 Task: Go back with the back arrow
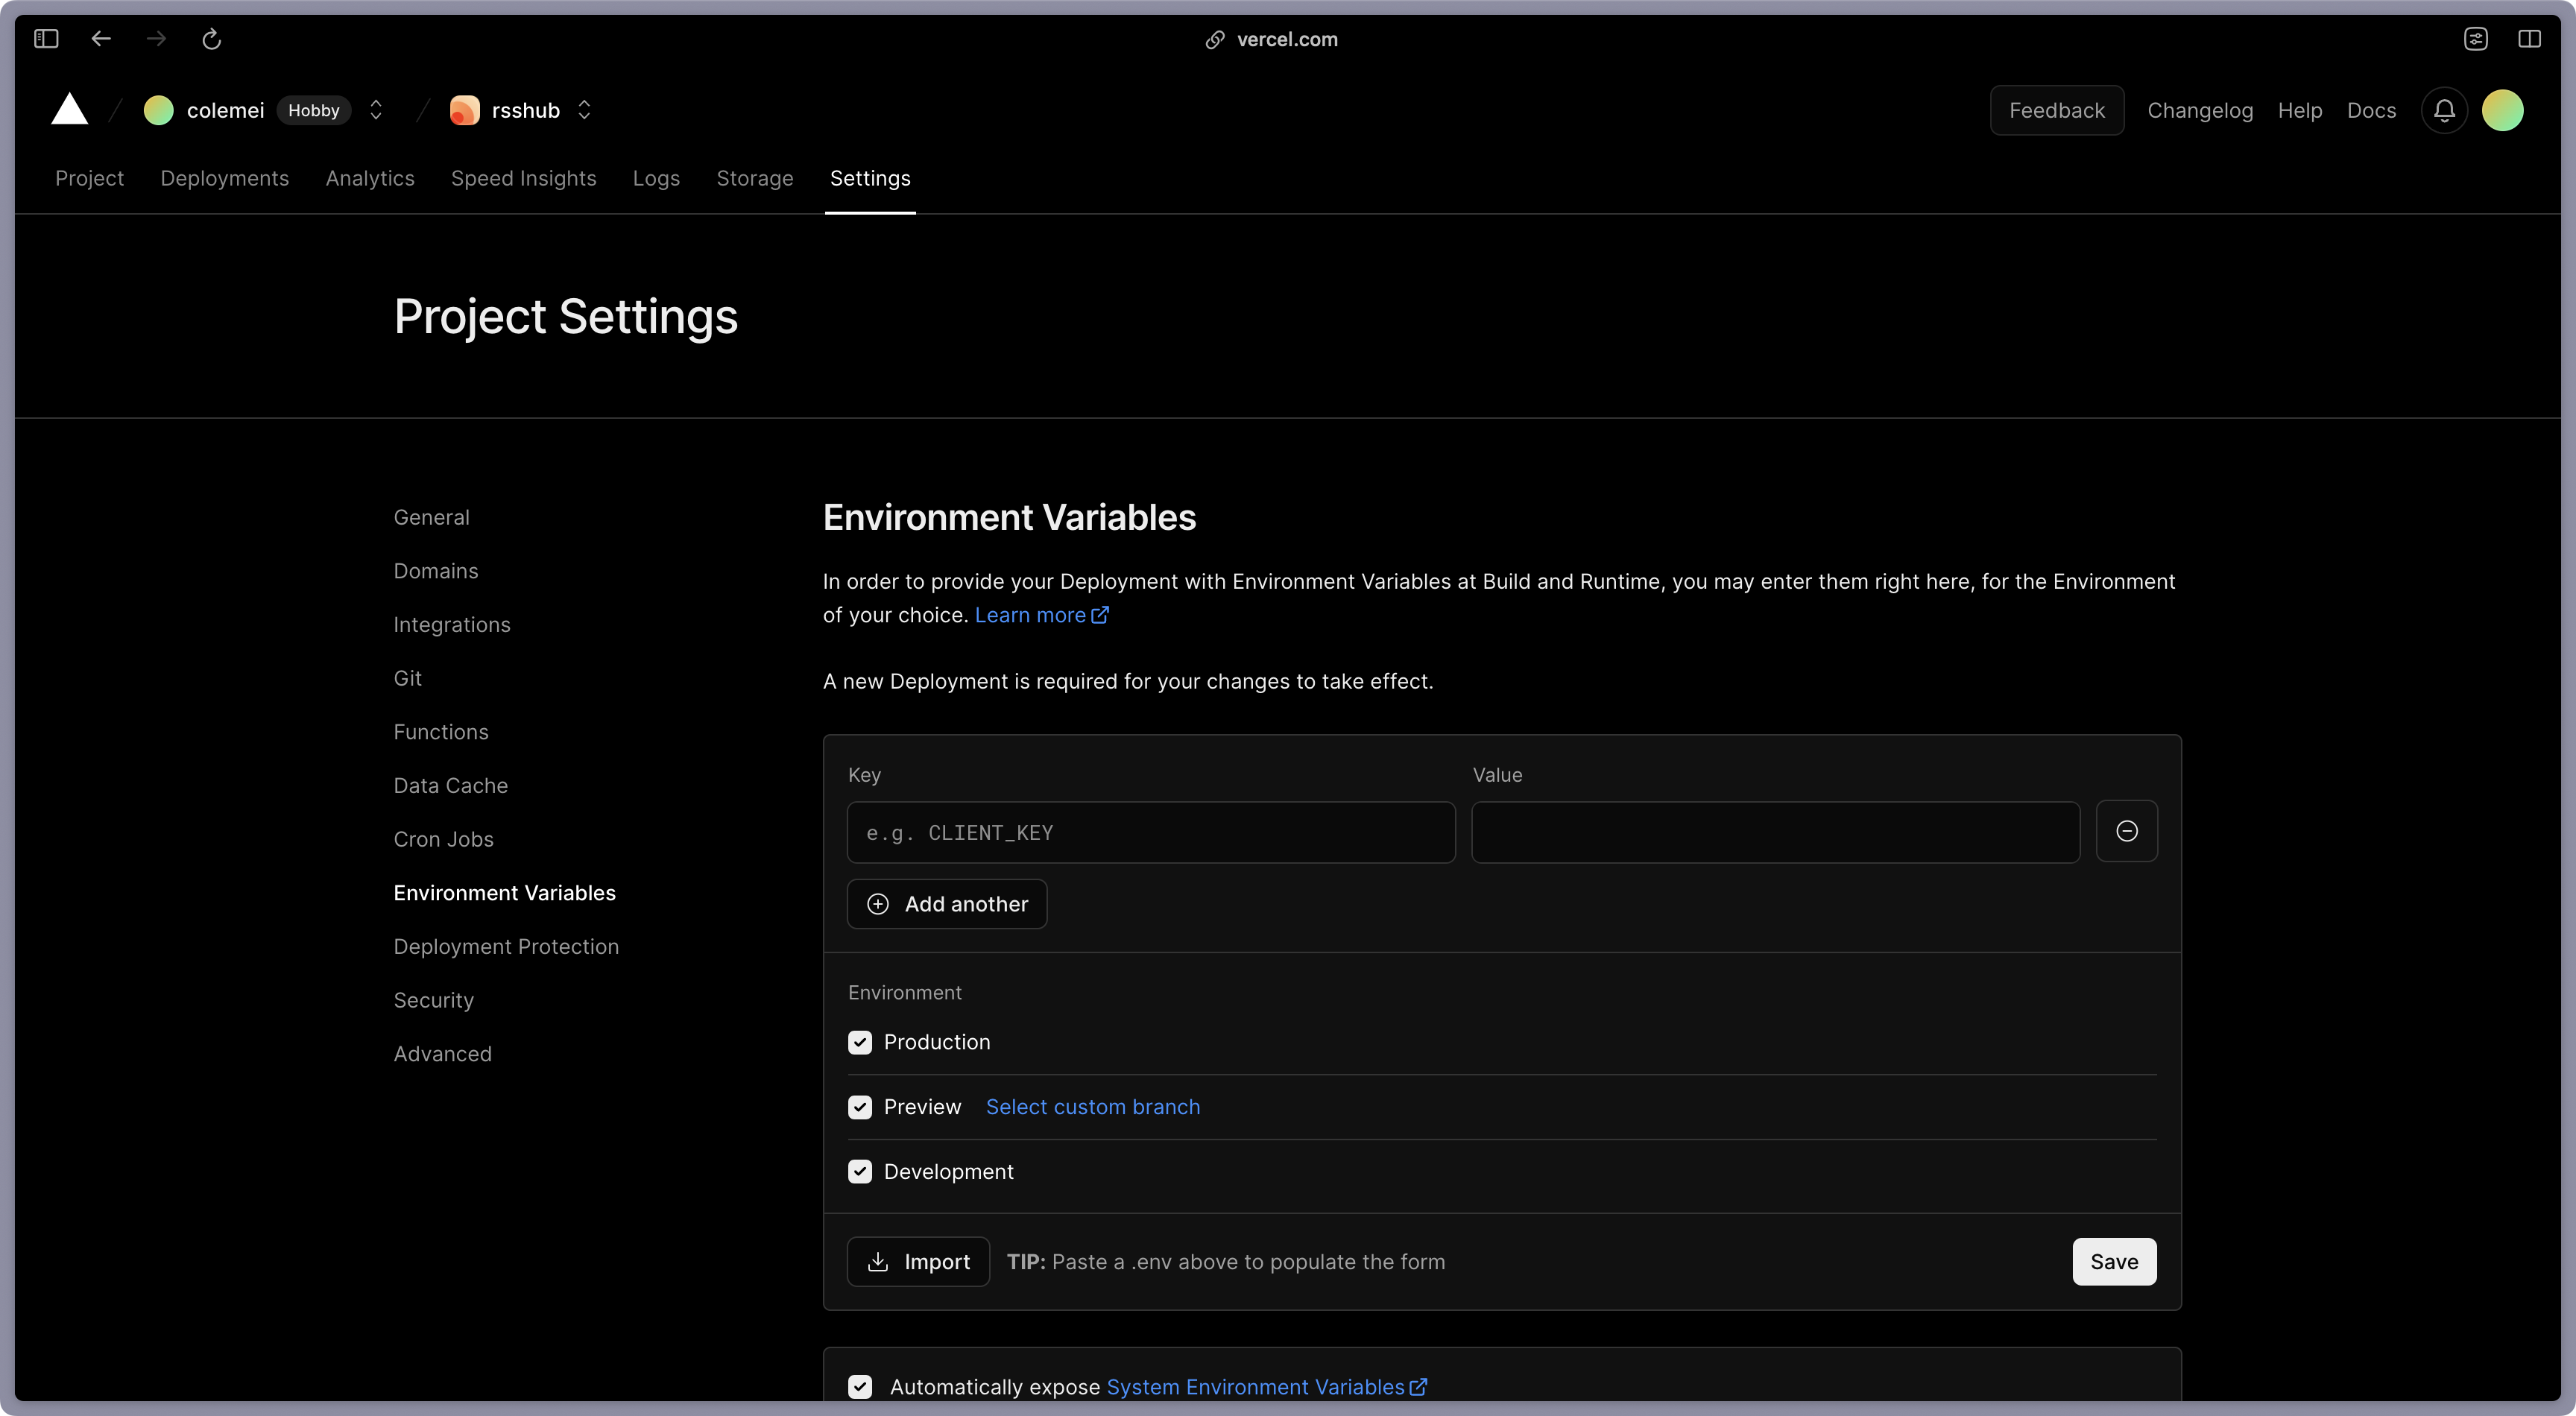(x=101, y=39)
